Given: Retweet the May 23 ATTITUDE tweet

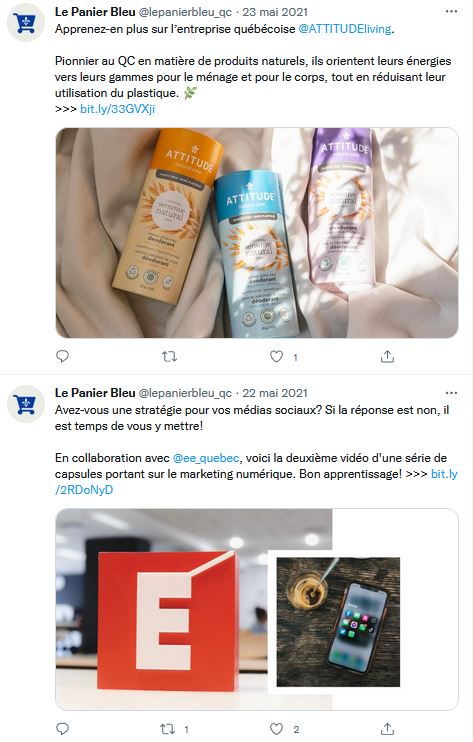Looking at the screenshot, I should (x=169, y=356).
